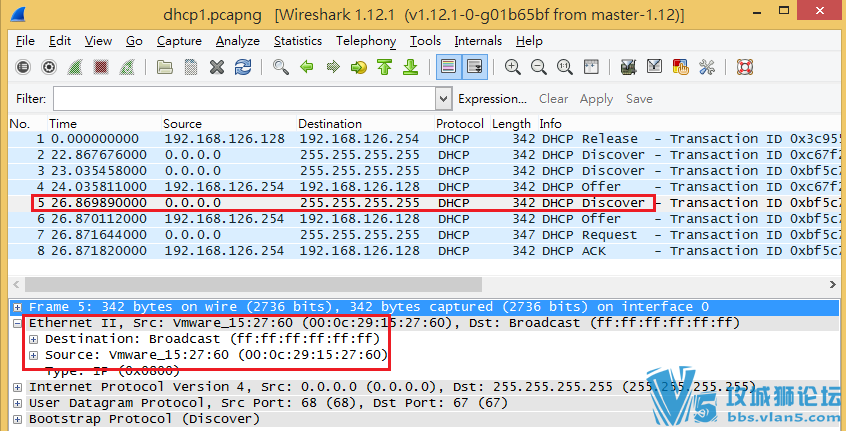
Task: Open the preferences tools icon
Action: point(706,67)
